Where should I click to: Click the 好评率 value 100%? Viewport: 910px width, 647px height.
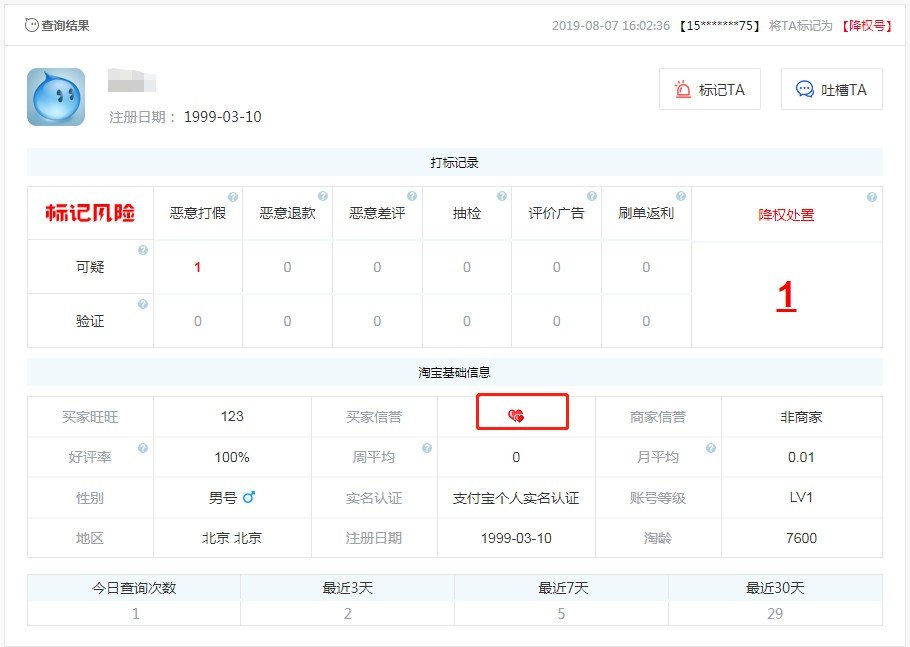232,457
